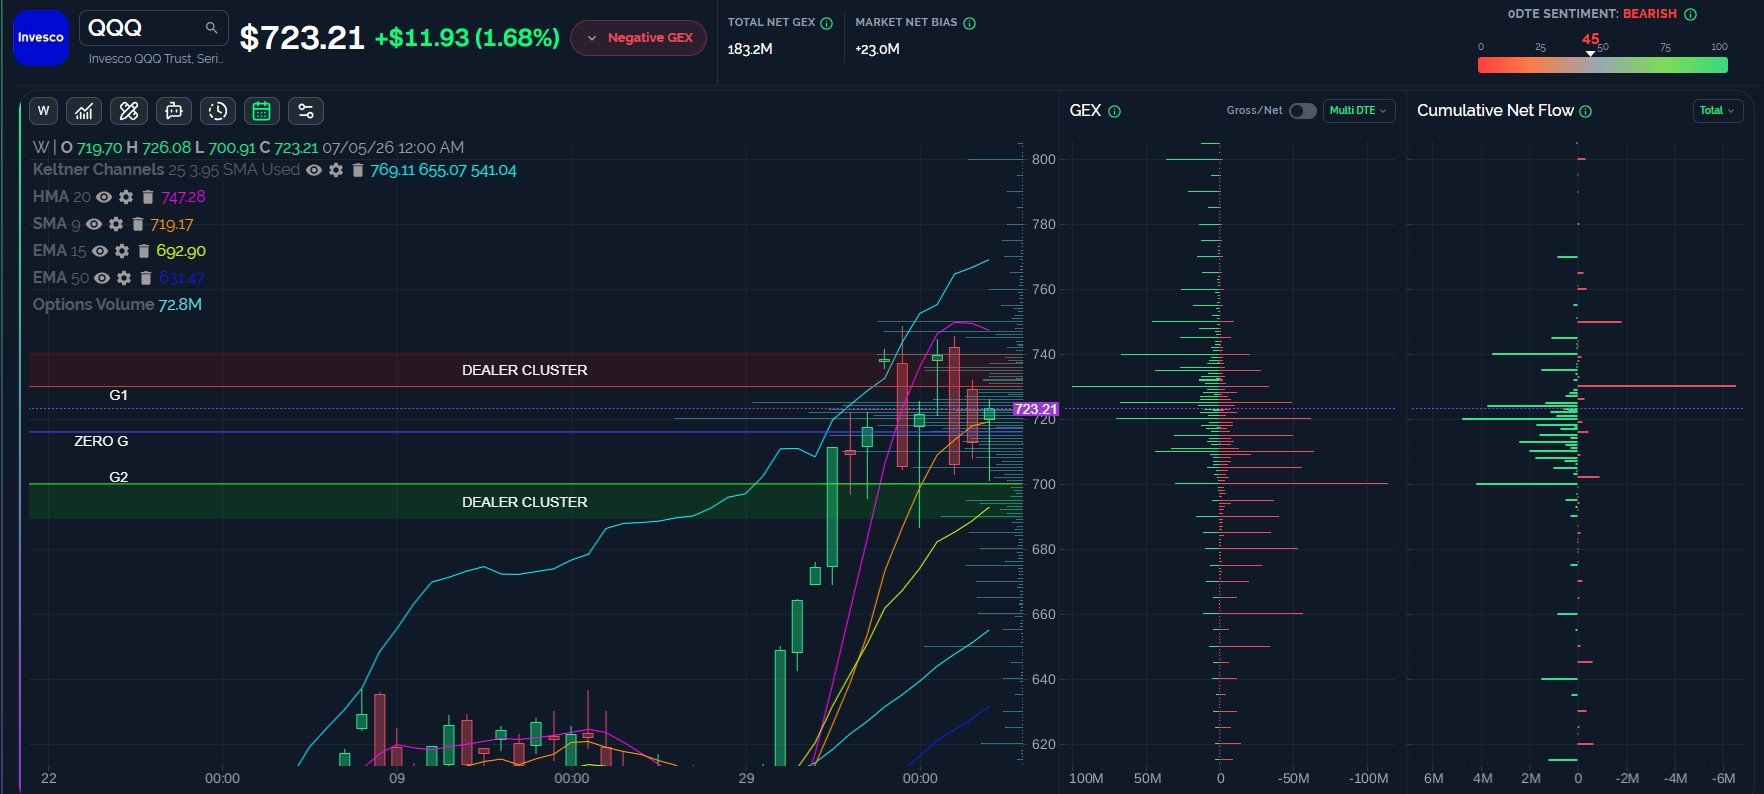Screen dimensions: 1764x794
Task: Open SMA 9 settings gear
Action: tap(116, 224)
